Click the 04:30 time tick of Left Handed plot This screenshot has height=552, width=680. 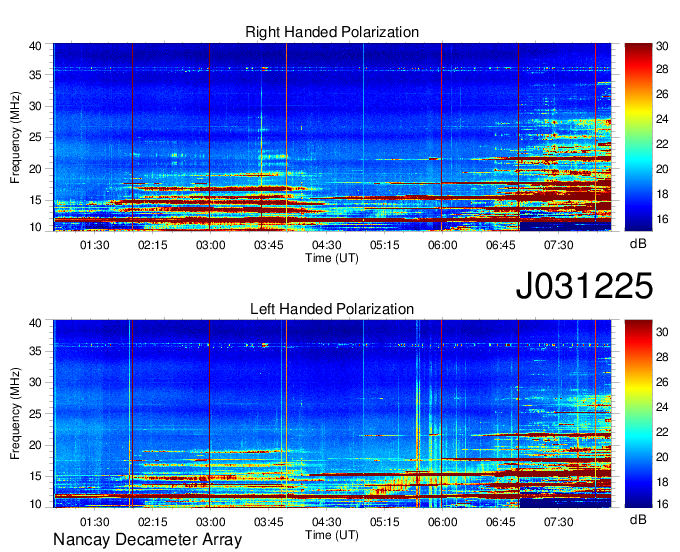pos(327,522)
